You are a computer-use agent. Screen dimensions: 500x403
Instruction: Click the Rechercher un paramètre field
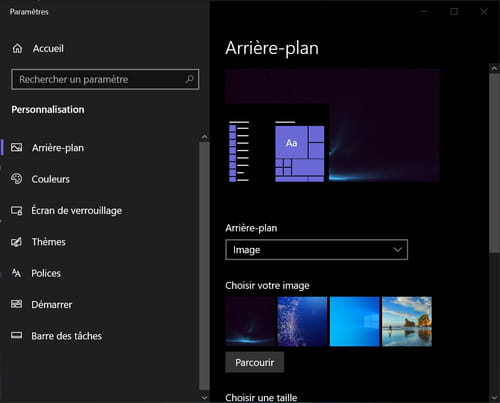pos(105,79)
